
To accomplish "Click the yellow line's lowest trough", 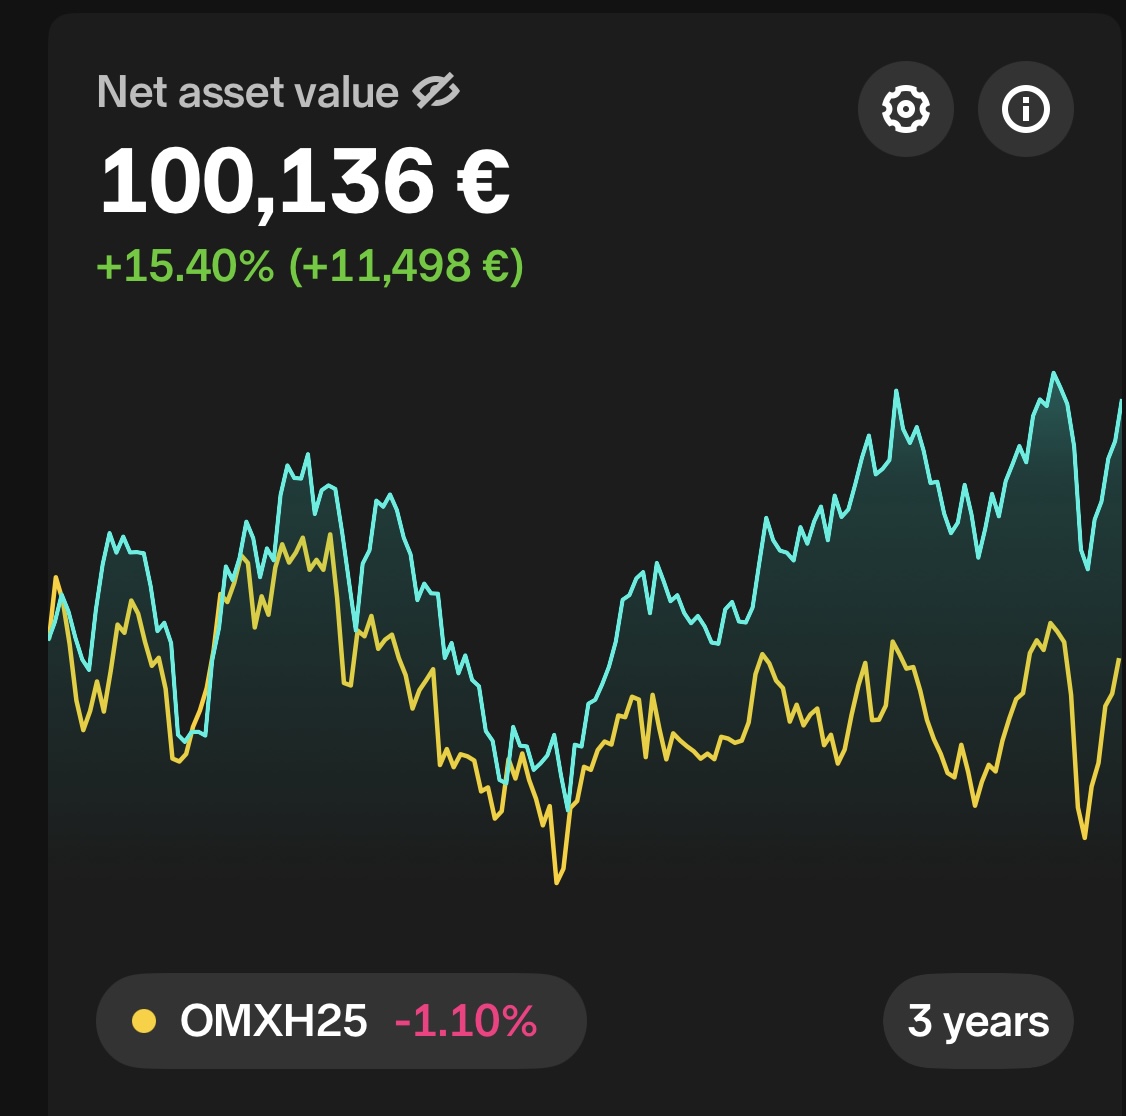I will tap(557, 882).
